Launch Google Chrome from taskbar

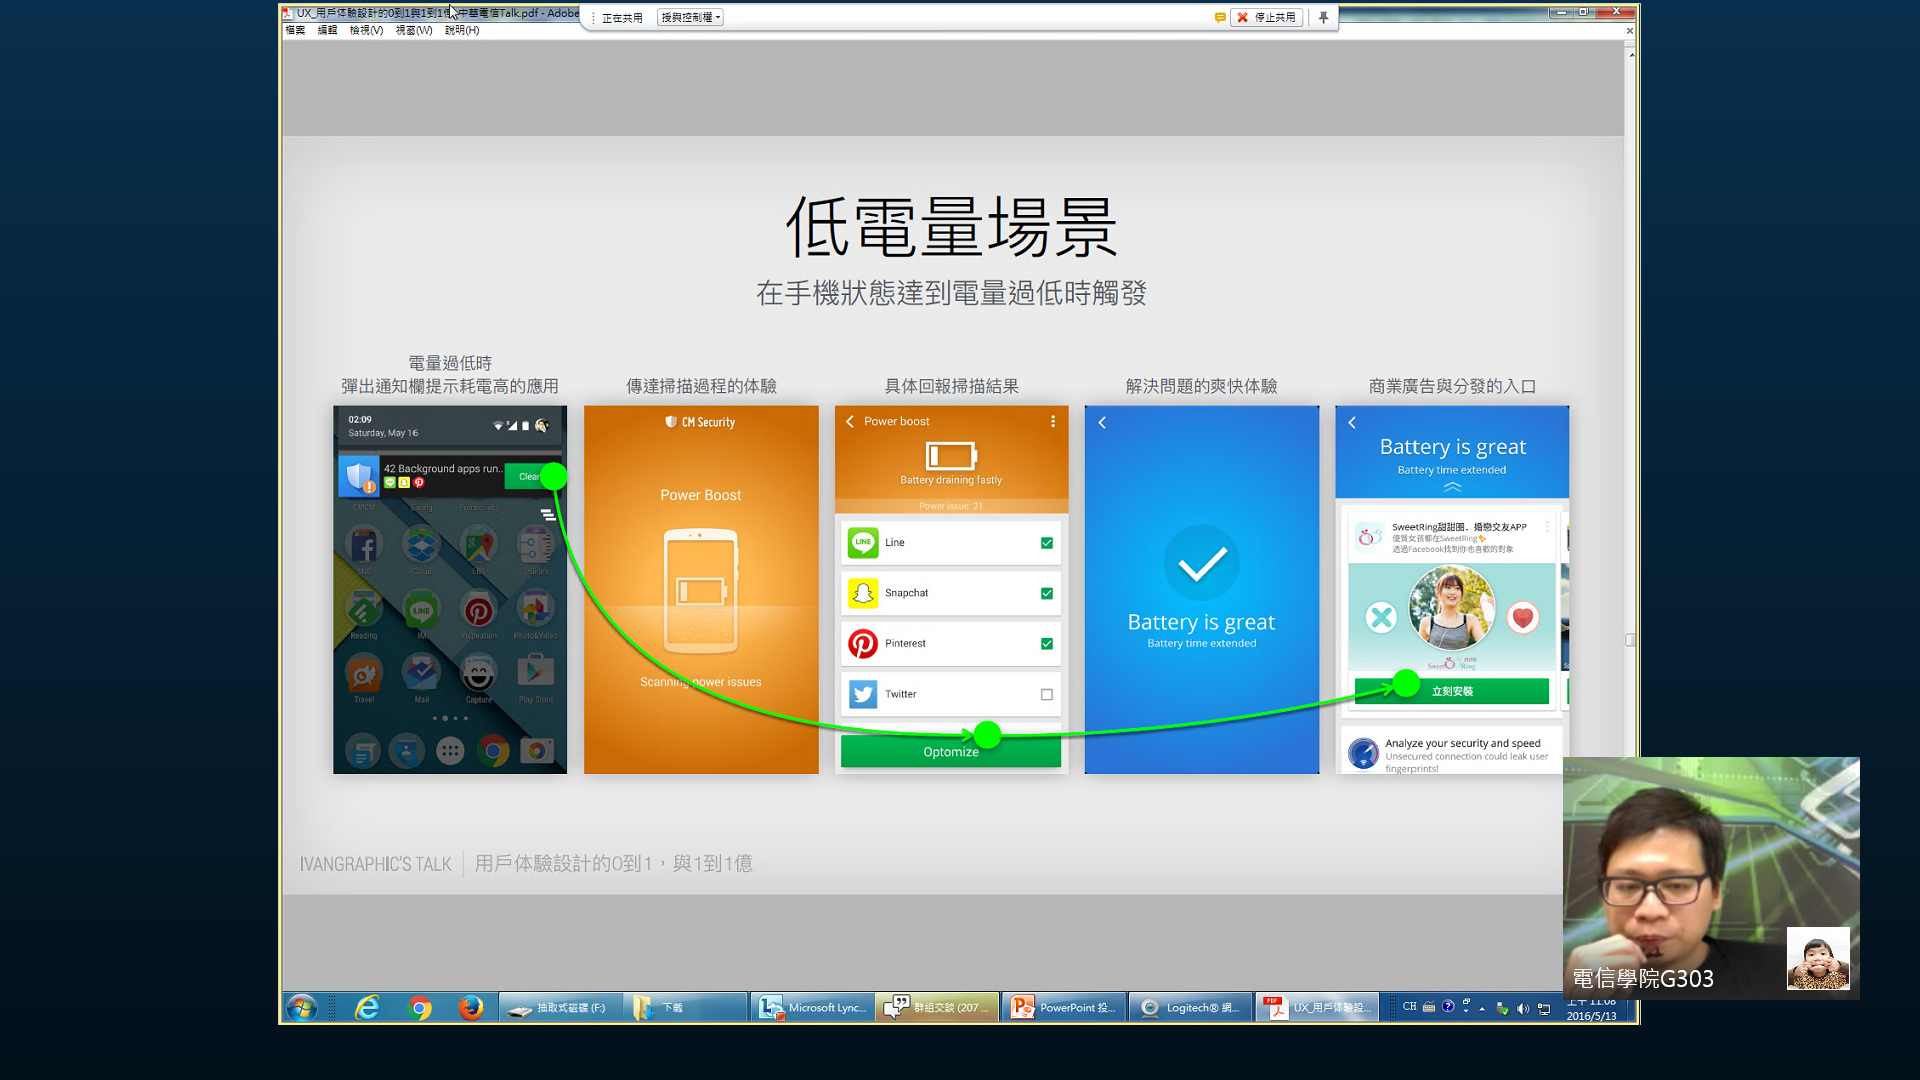pos(420,1007)
